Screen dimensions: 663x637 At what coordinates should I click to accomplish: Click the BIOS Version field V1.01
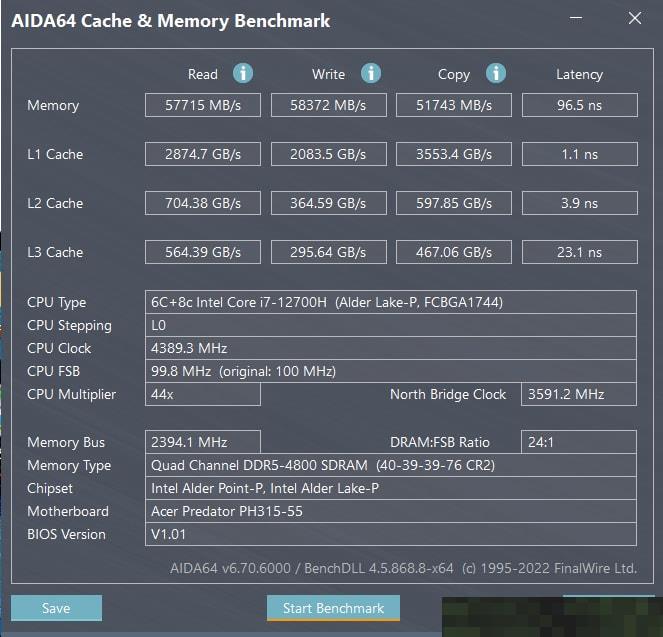tap(391, 534)
